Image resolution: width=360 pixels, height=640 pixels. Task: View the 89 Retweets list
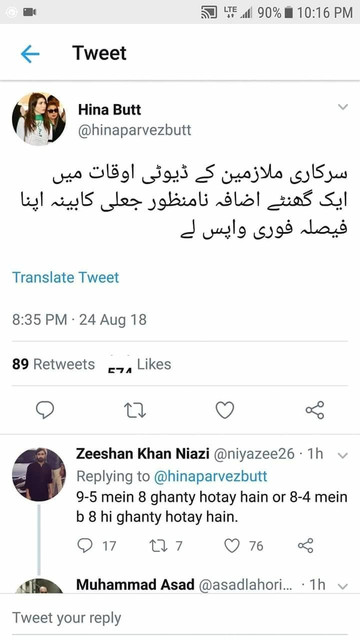point(53,364)
